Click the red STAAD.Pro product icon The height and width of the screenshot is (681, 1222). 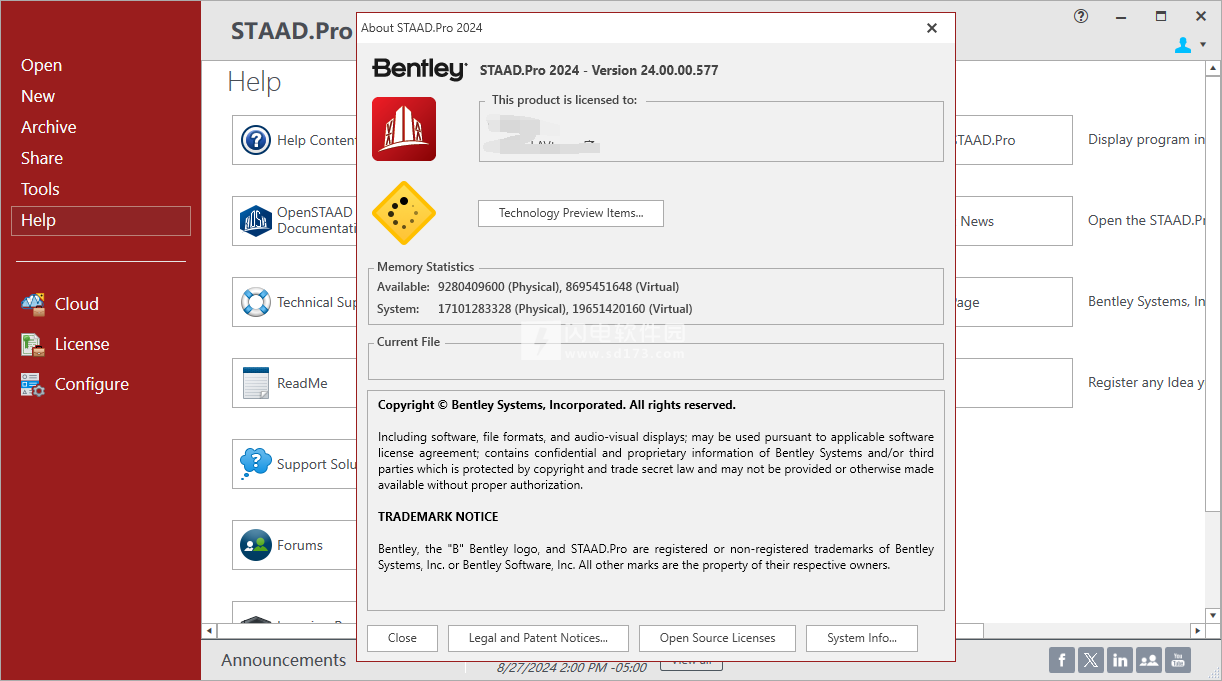(404, 129)
